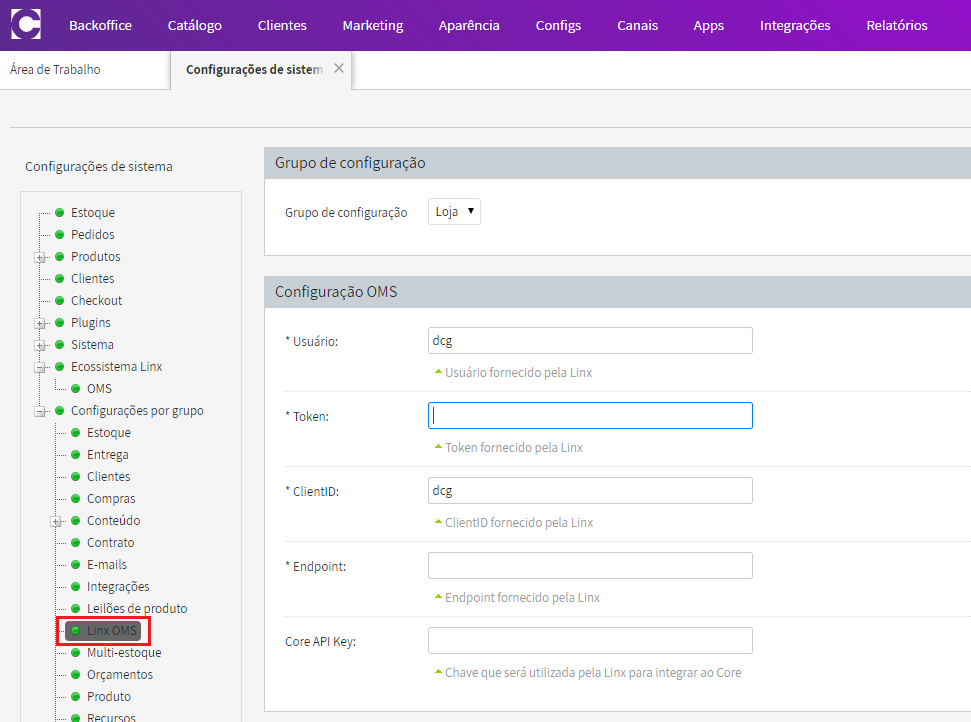Select Checkout in settings tree
971x722 pixels.
coord(96,300)
